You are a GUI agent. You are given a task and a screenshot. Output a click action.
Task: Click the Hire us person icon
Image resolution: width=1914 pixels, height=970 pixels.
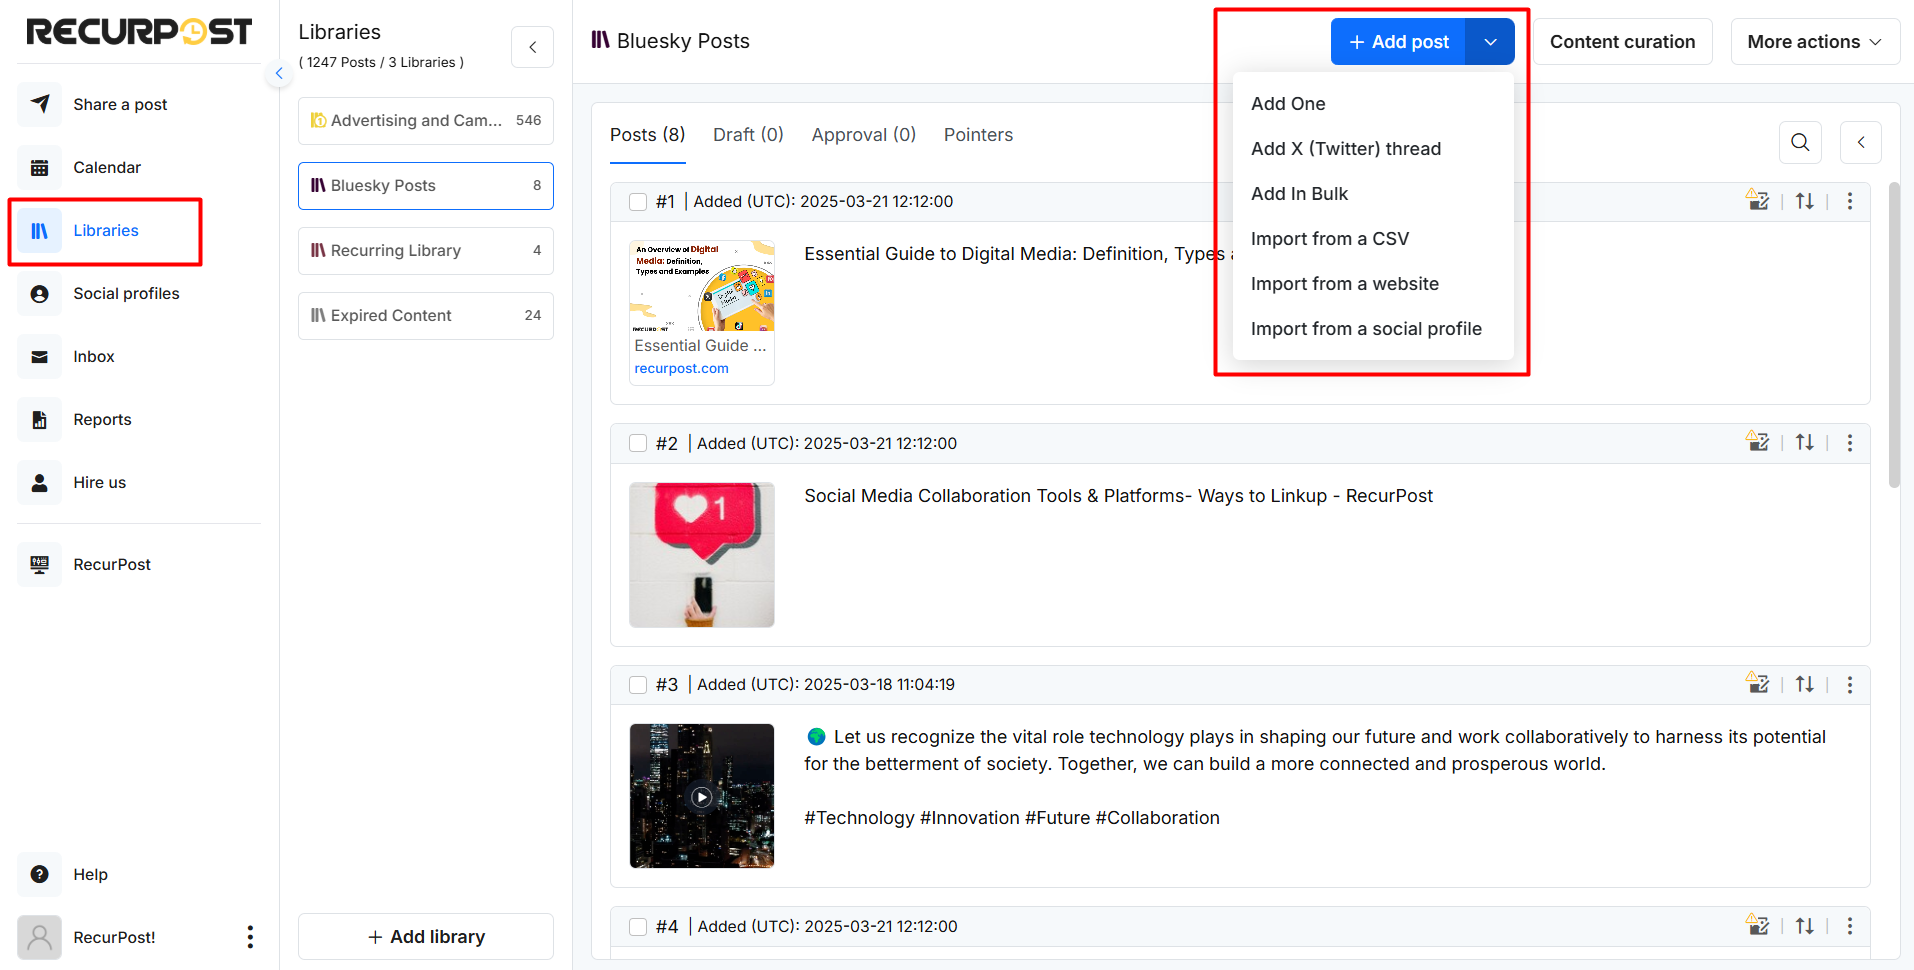40,483
